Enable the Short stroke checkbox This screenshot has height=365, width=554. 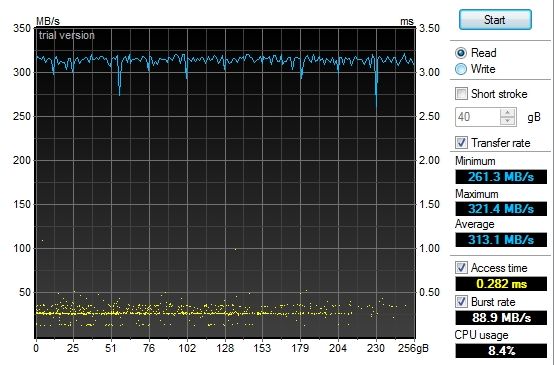click(x=461, y=94)
